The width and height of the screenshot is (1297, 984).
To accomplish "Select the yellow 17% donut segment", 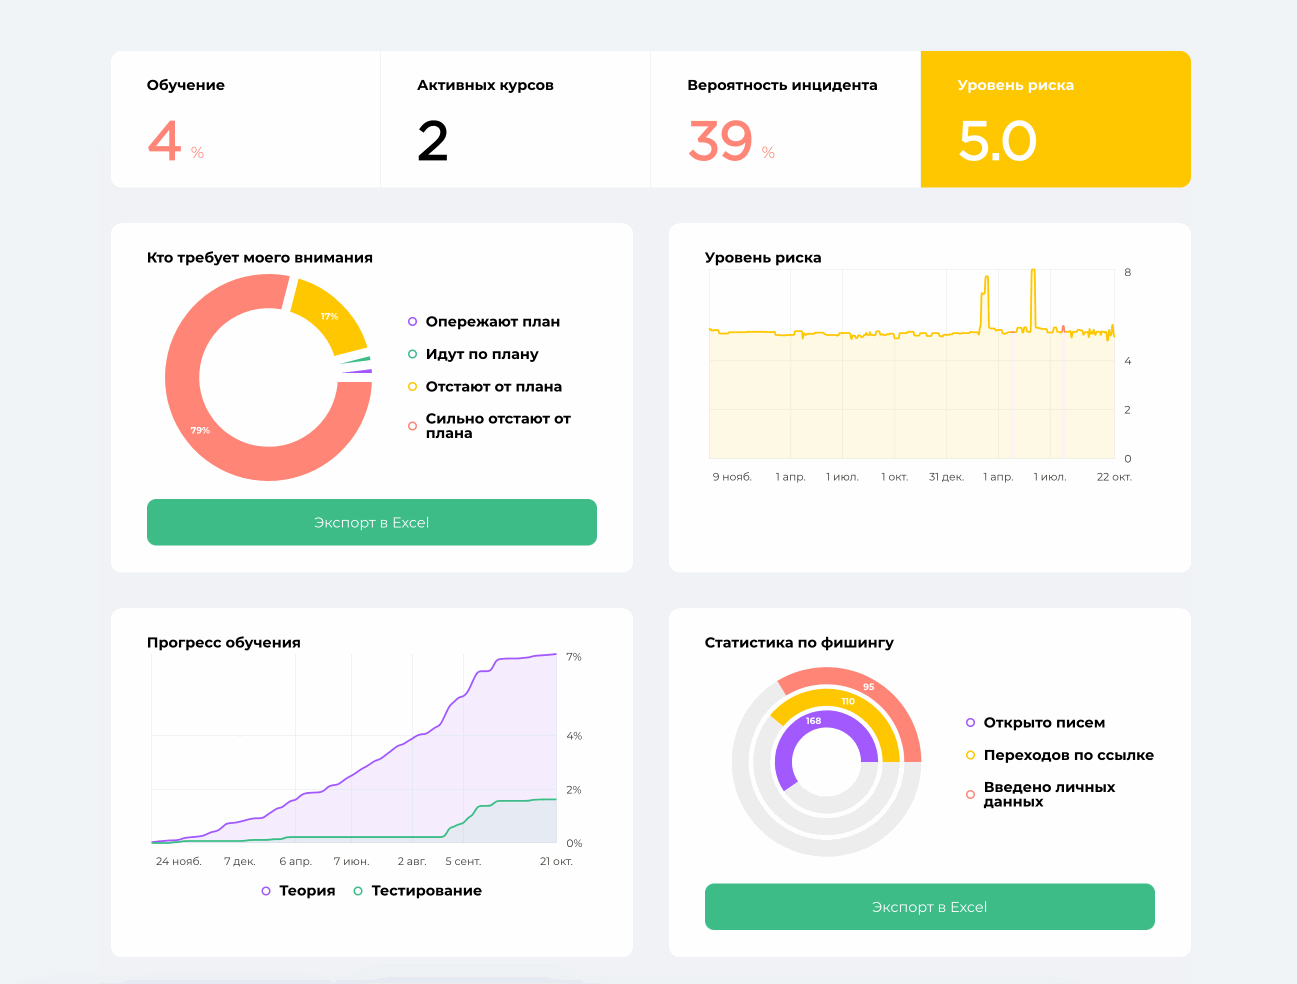I will (331, 315).
